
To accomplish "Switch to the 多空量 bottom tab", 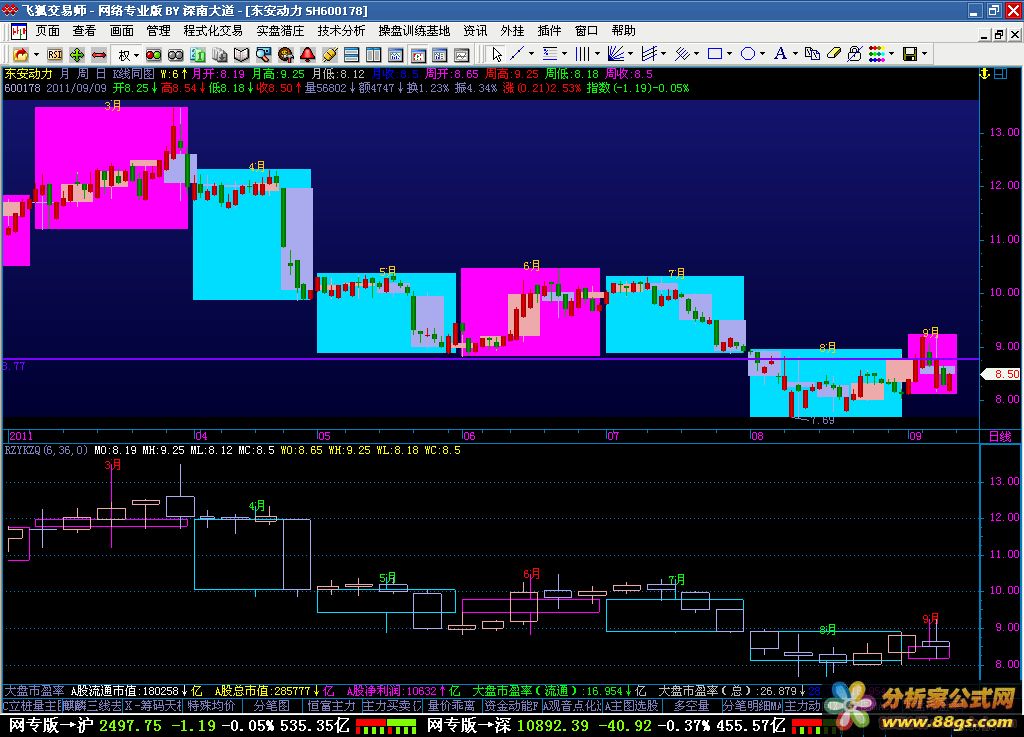I will coord(692,706).
